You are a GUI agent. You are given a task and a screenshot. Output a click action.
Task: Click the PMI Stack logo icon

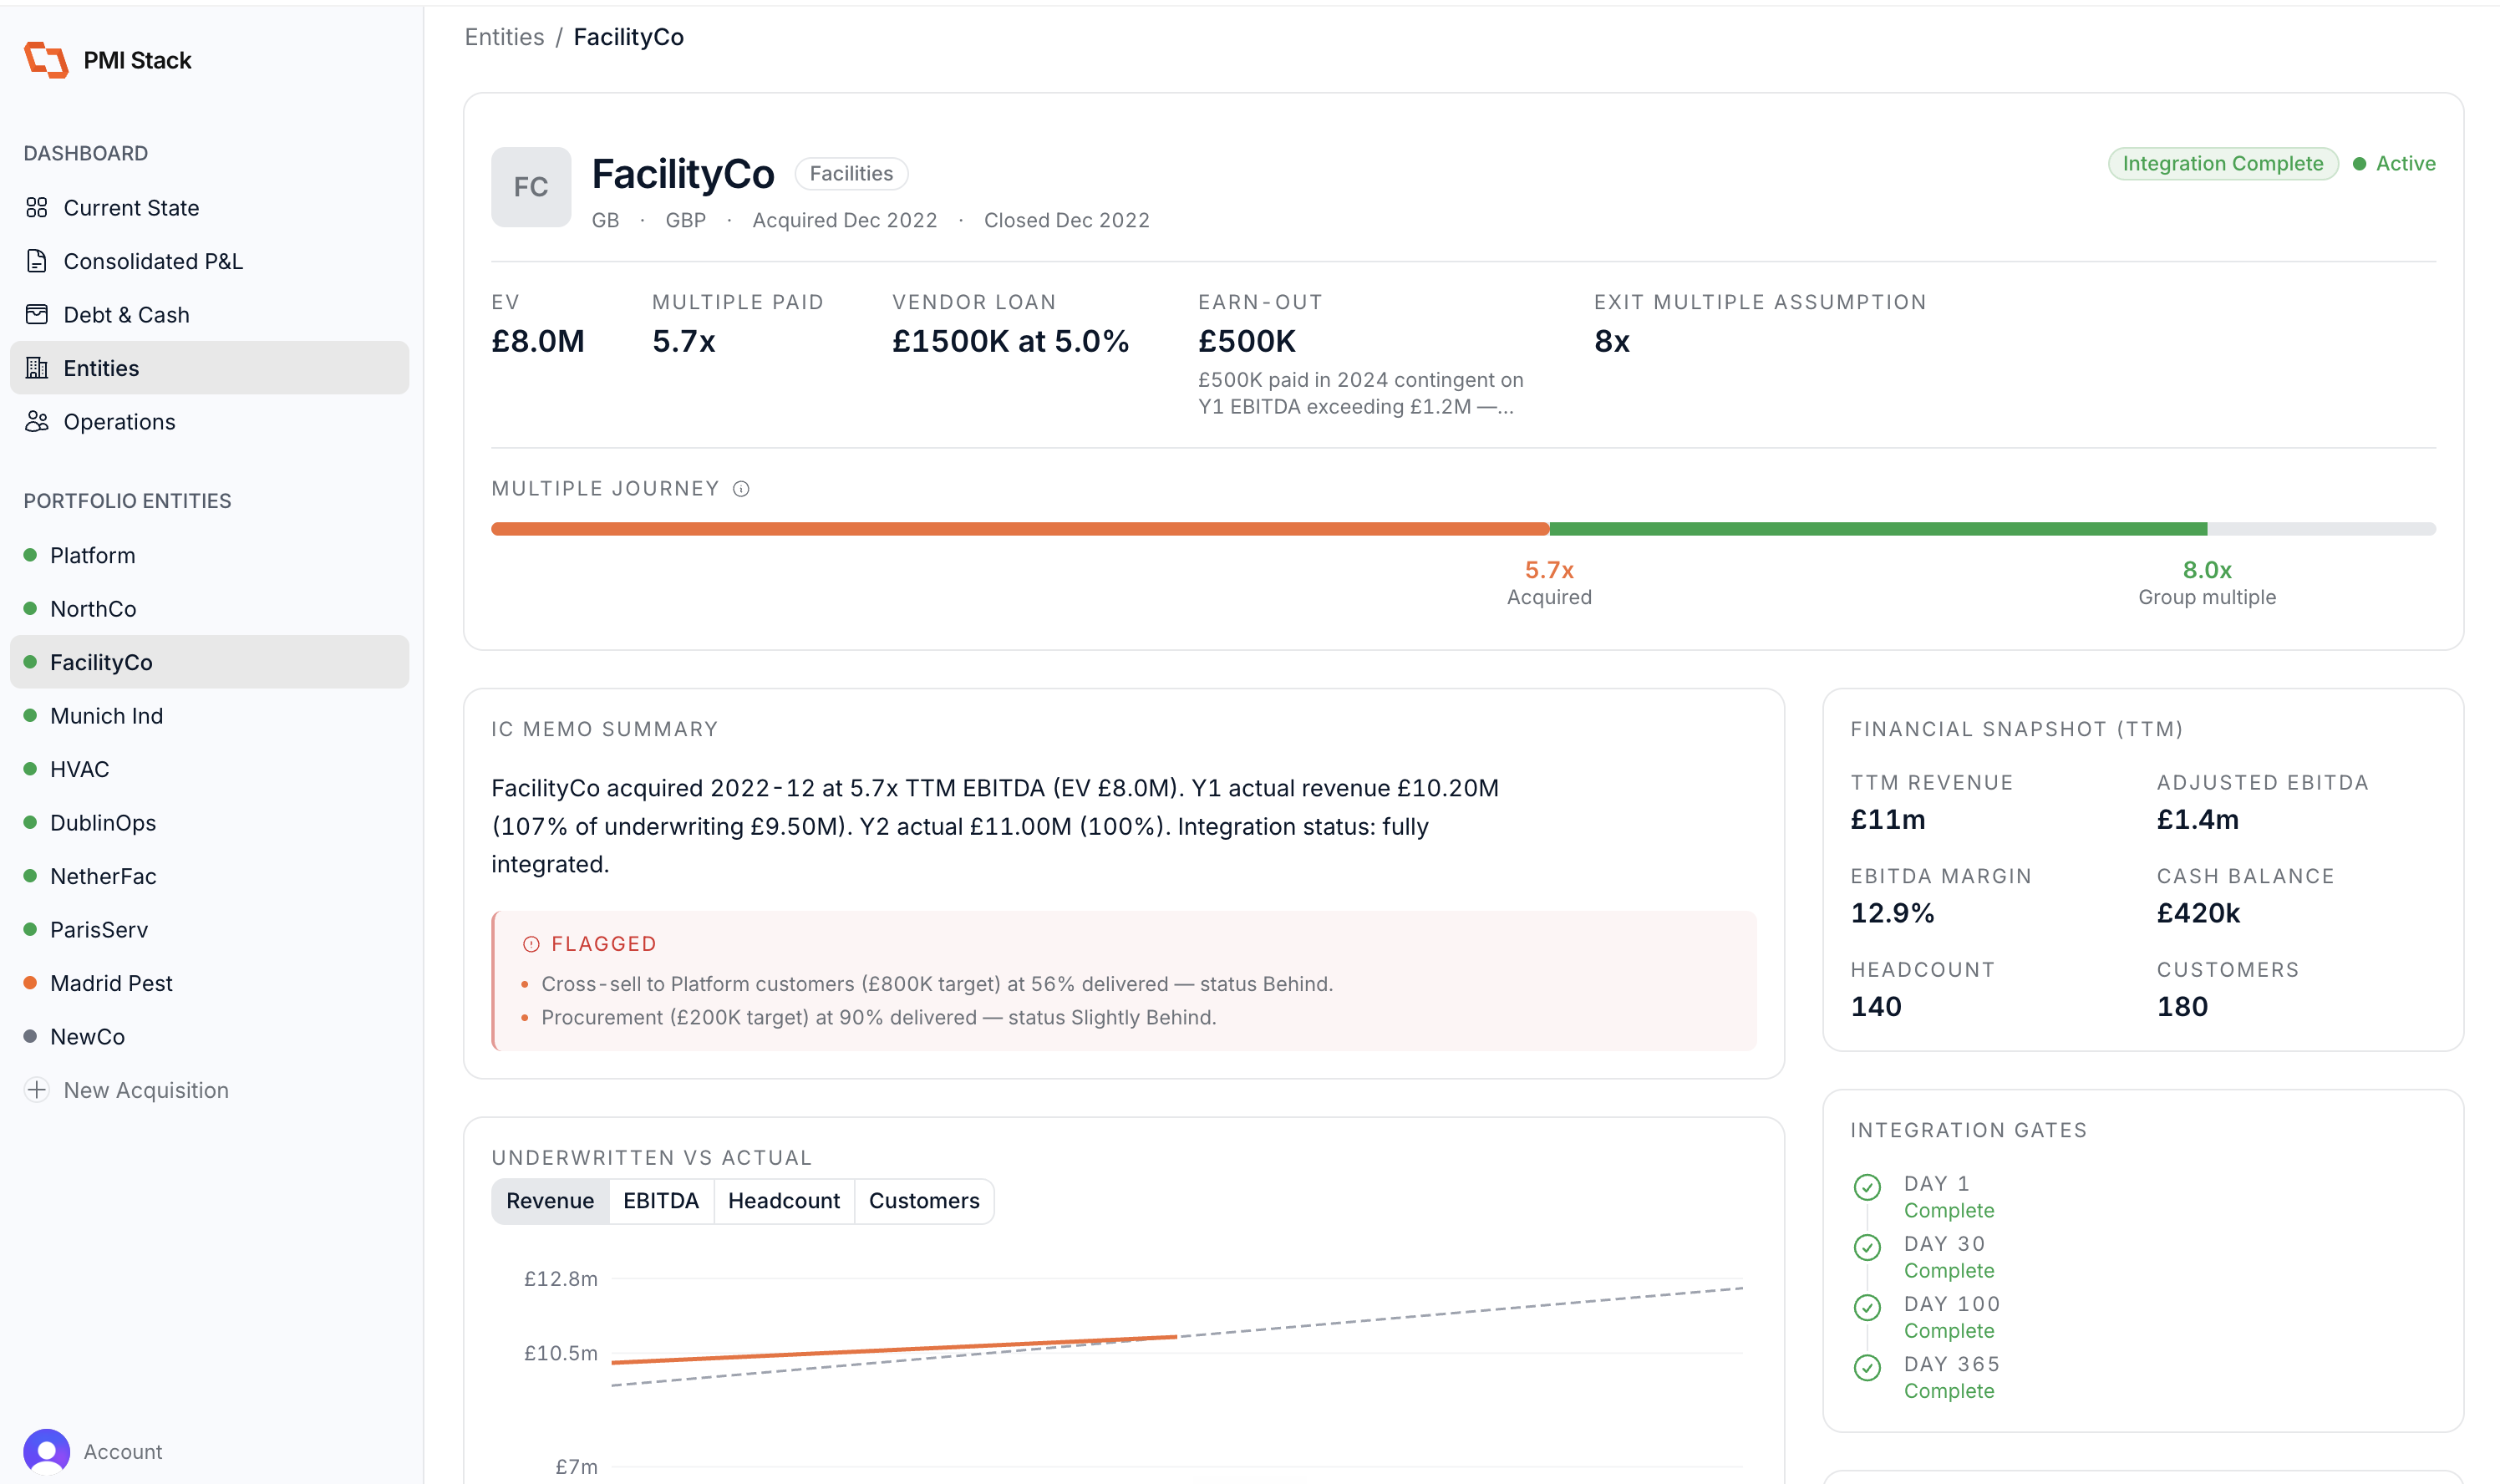pos(46,60)
